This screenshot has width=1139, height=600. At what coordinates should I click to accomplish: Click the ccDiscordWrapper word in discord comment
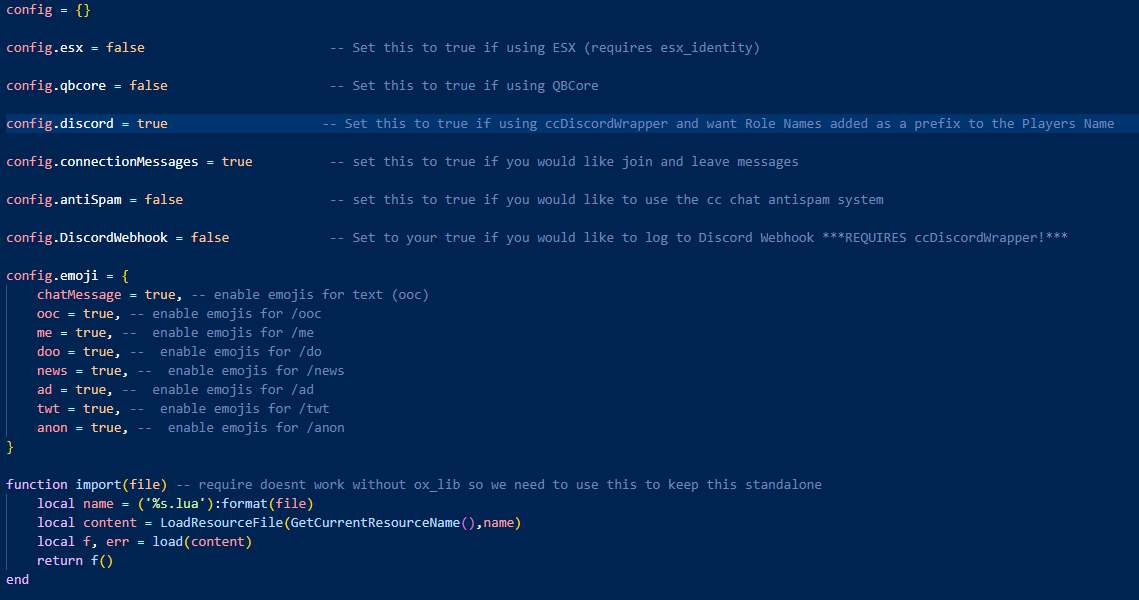(x=614, y=124)
